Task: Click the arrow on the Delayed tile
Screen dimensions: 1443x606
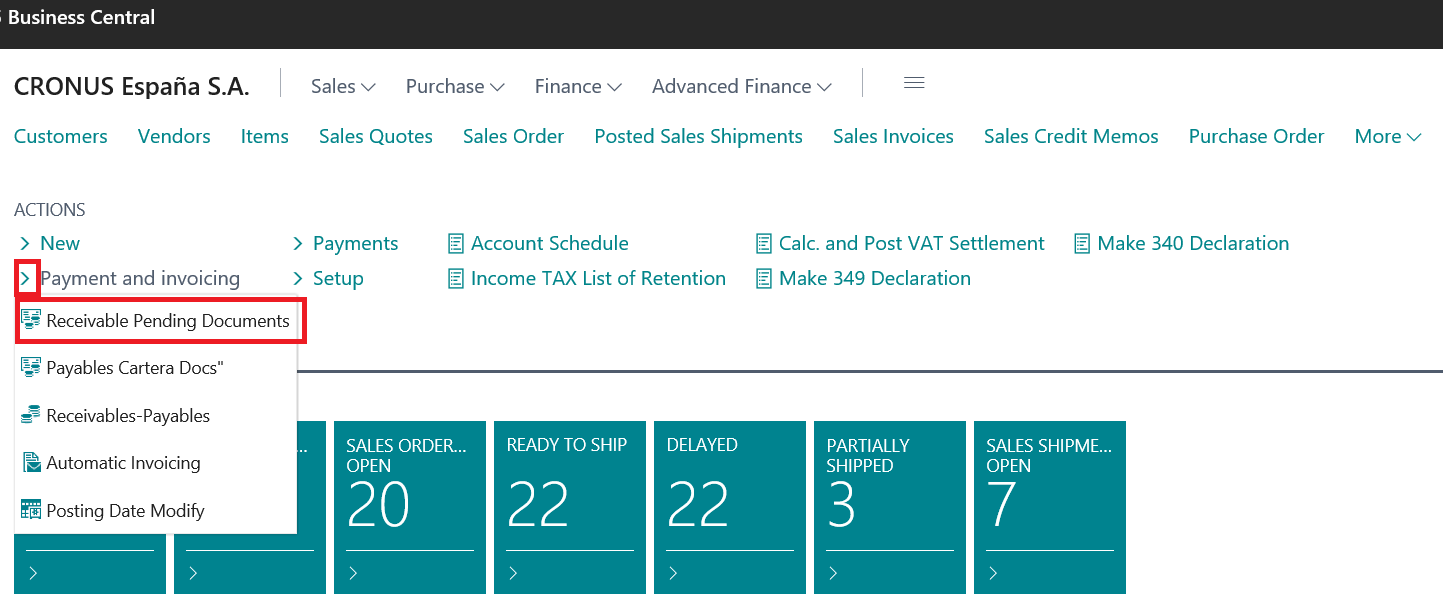Action: tap(673, 574)
